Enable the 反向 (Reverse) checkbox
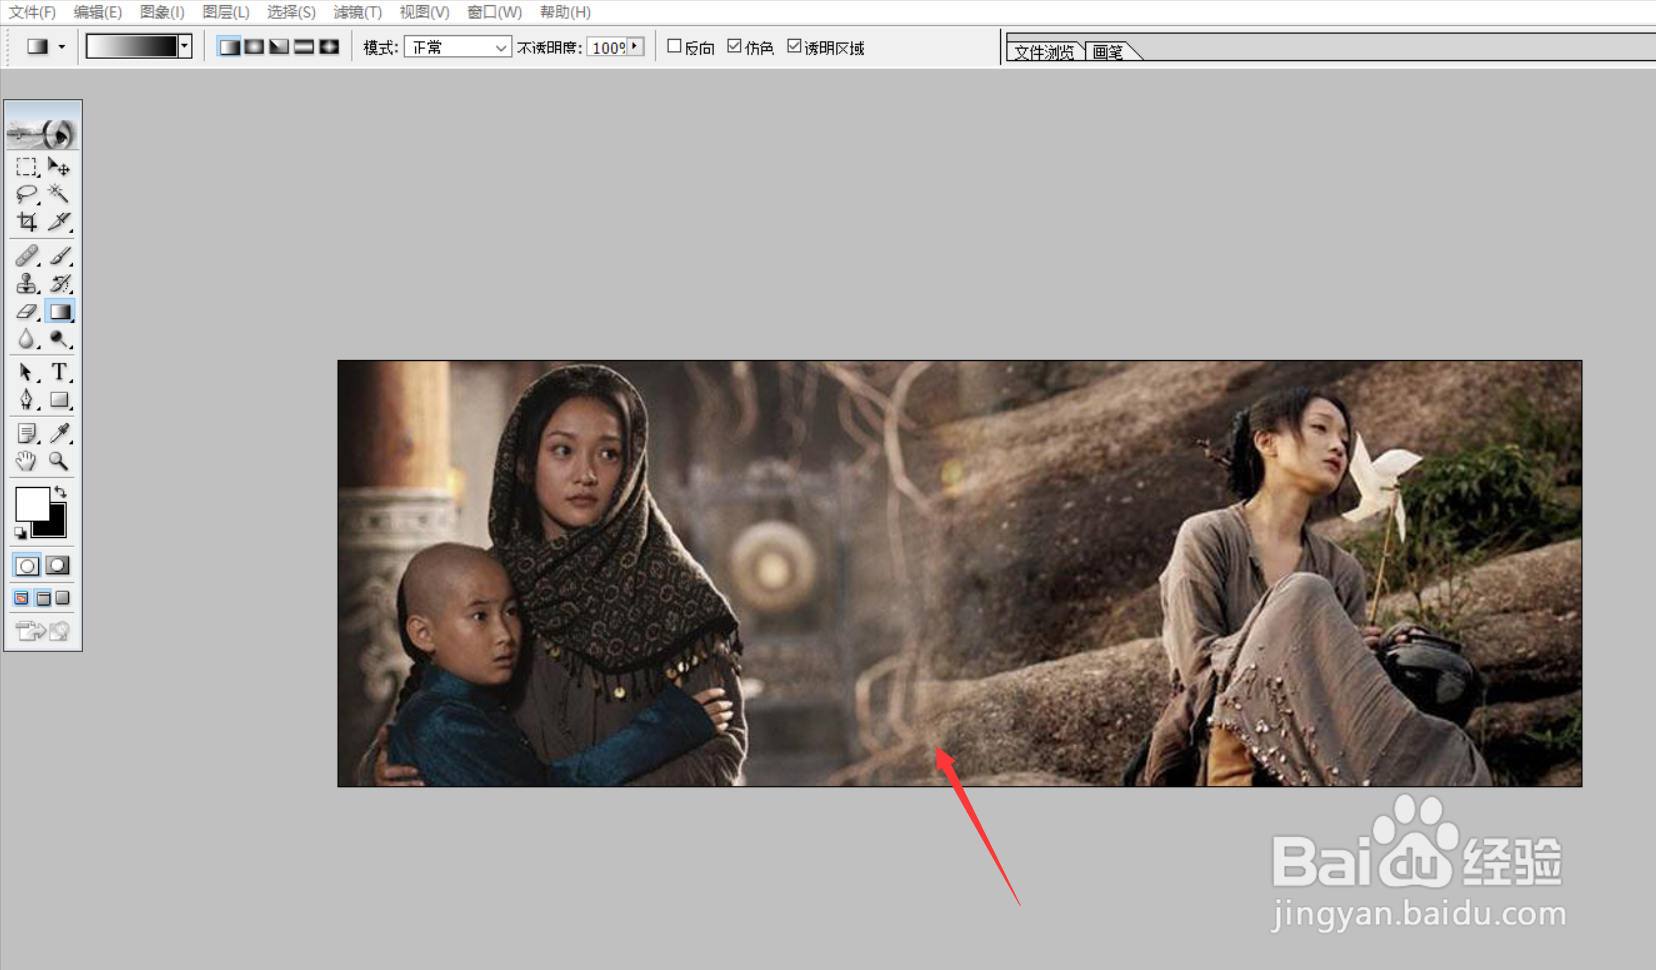 pos(674,46)
